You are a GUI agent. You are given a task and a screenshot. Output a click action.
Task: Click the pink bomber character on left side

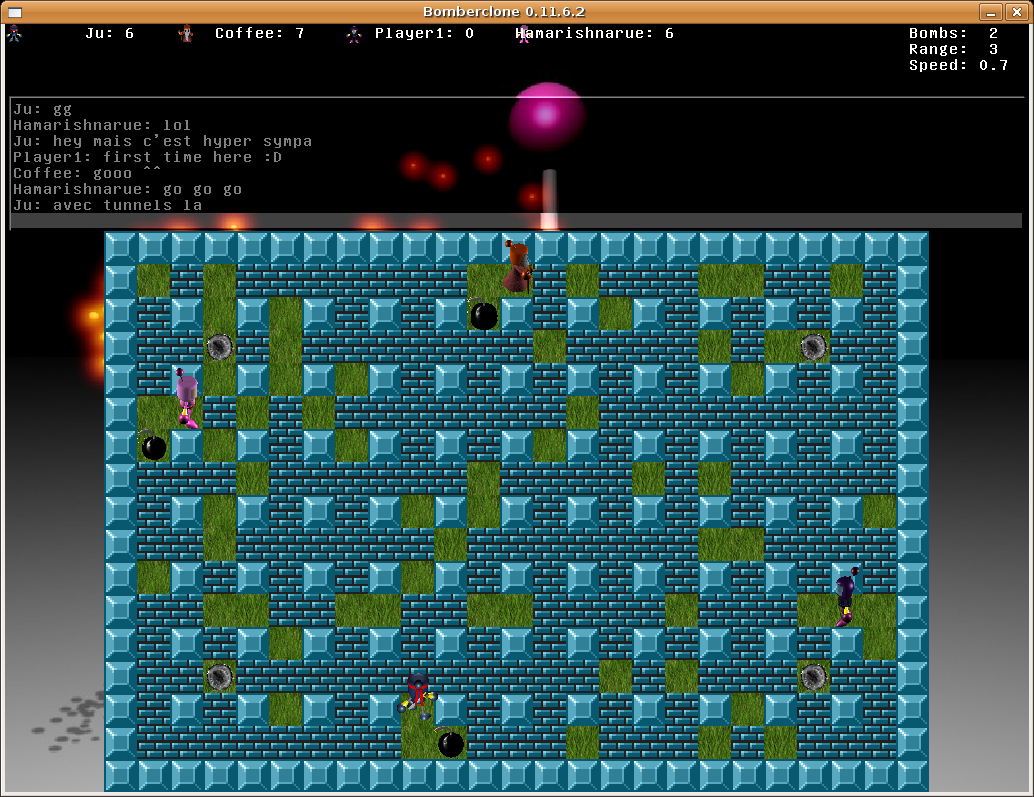[x=187, y=398]
